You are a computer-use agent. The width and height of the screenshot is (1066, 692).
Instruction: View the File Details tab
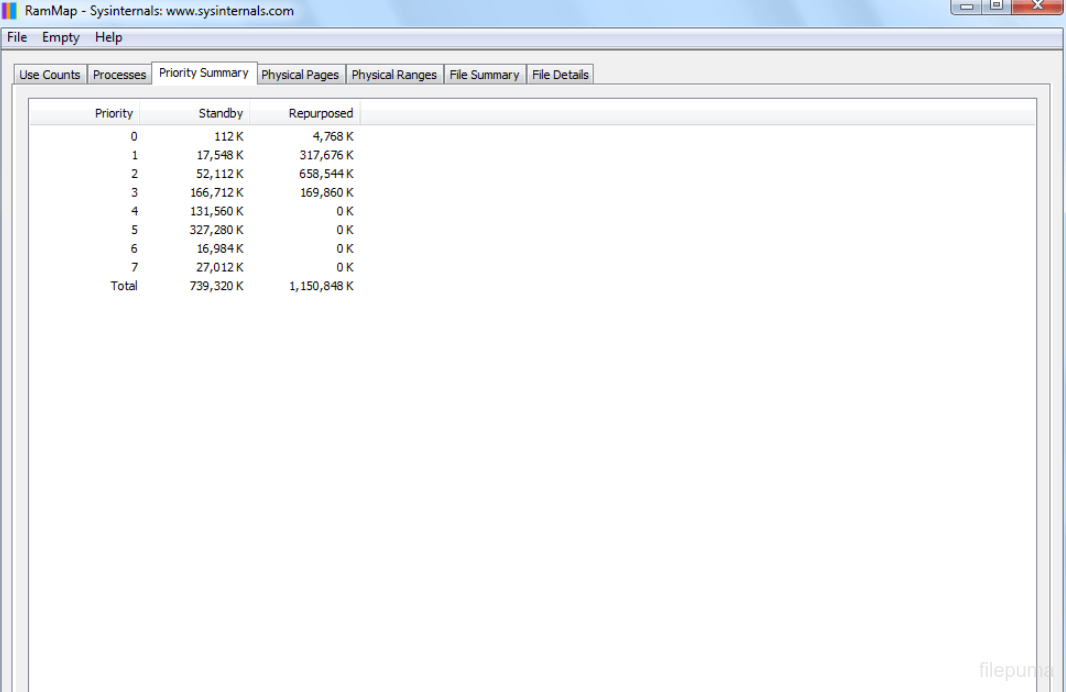pyautogui.click(x=560, y=75)
